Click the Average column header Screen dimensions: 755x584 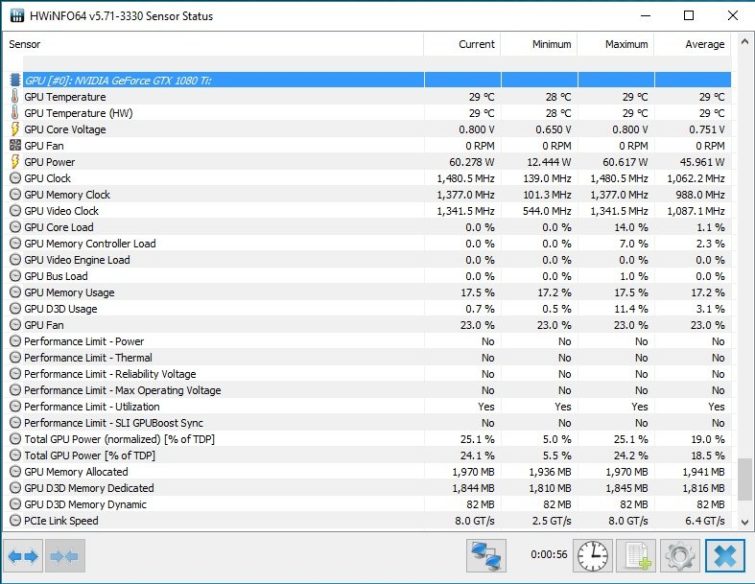(x=693, y=44)
